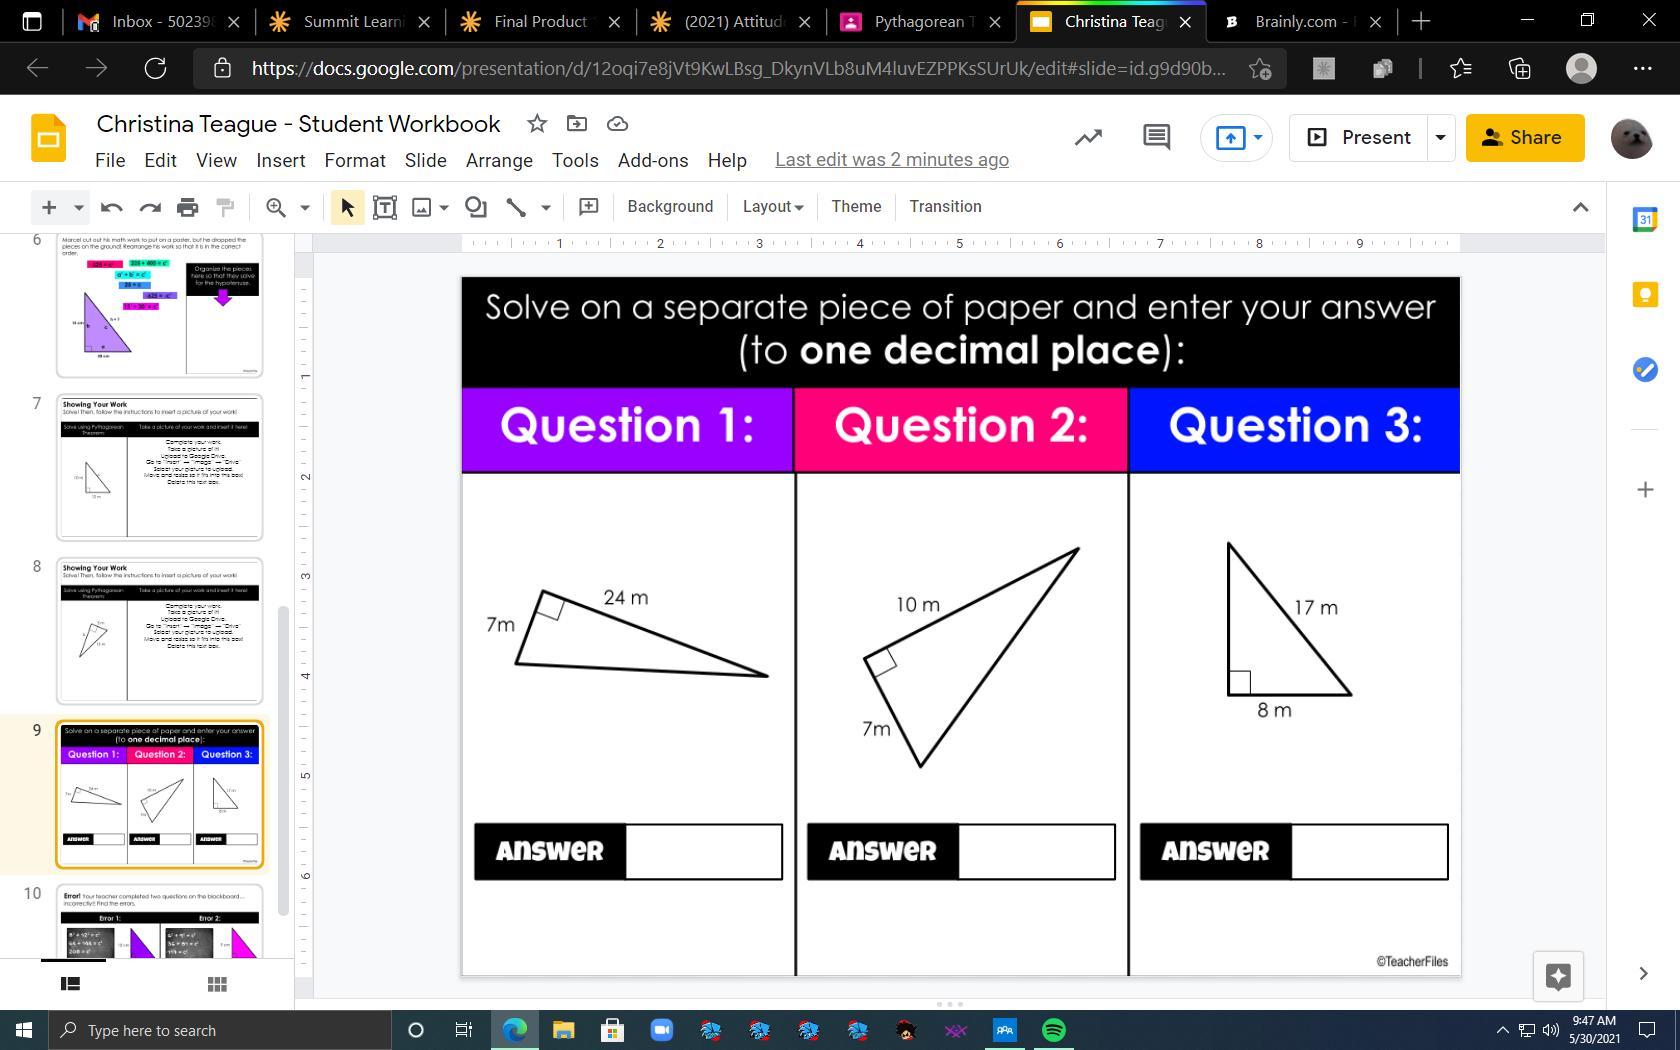Open the Tools menu

click(575, 160)
